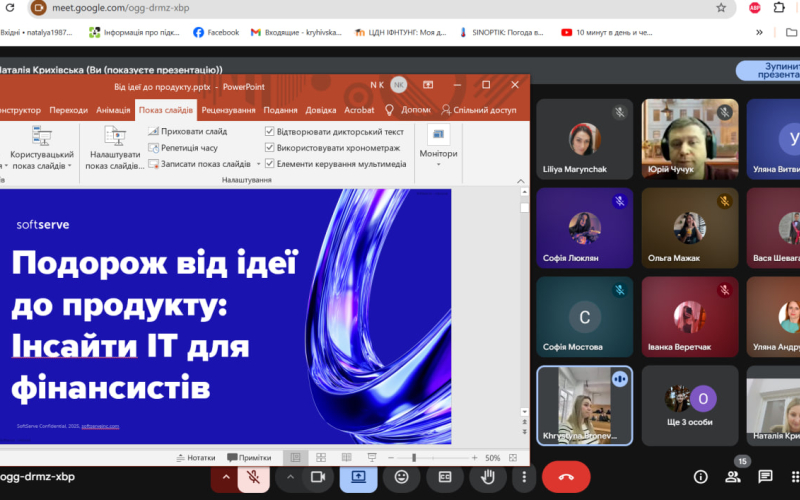Uncheck Відтворювати дикторський текст checkbox

pos(270,132)
